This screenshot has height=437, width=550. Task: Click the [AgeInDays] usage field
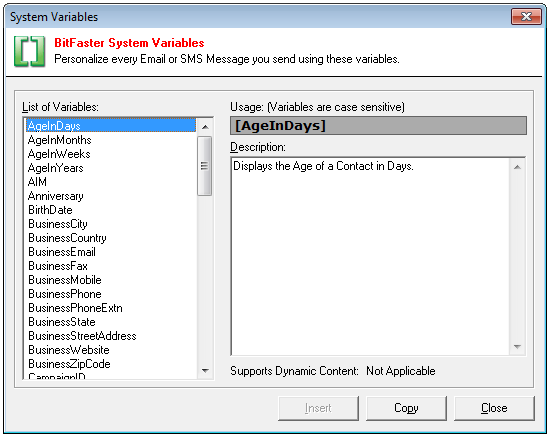378,126
